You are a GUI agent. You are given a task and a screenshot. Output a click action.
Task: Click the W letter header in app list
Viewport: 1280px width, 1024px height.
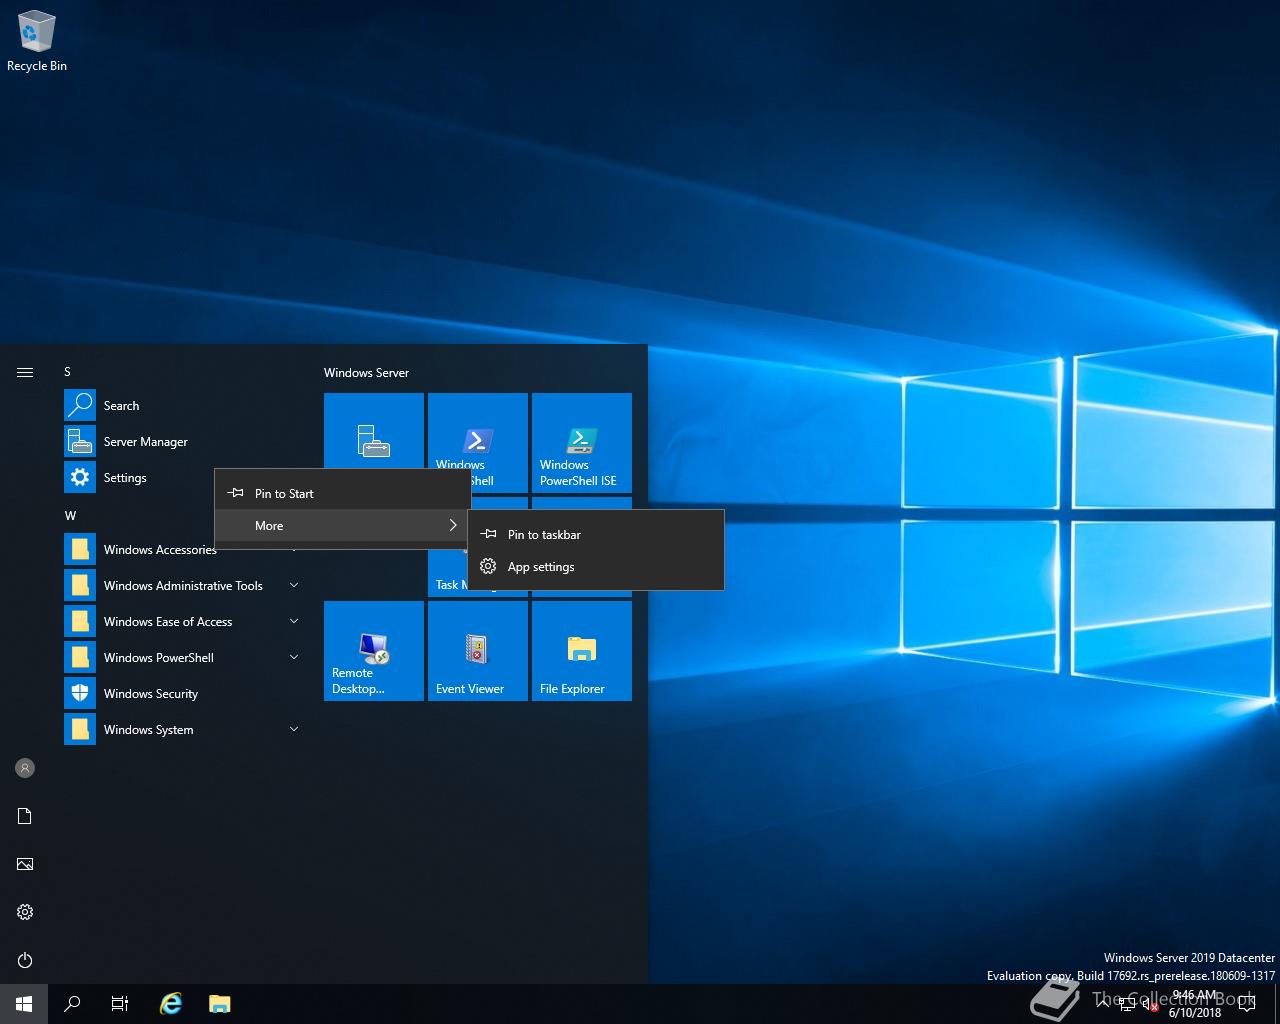(69, 516)
